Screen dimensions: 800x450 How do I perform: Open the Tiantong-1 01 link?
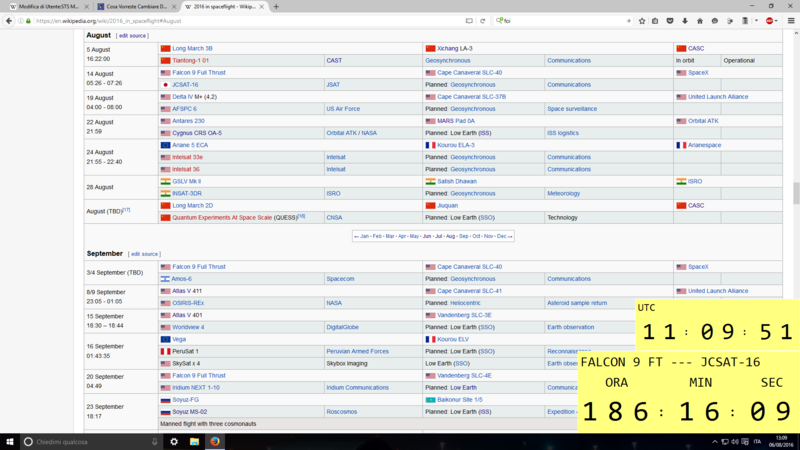pos(190,61)
